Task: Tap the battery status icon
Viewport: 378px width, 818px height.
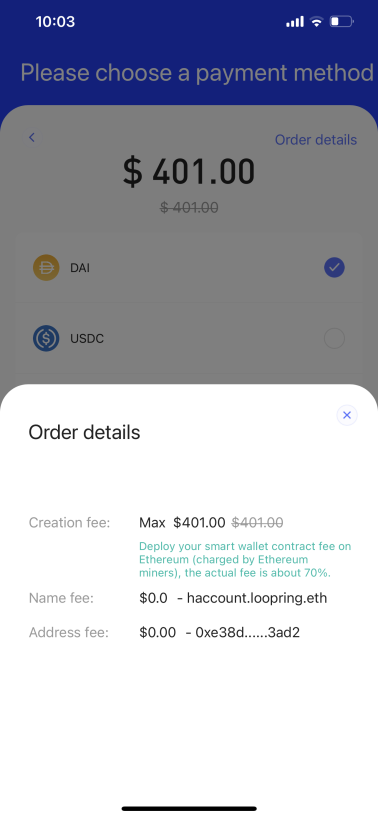Action: [x=342, y=21]
